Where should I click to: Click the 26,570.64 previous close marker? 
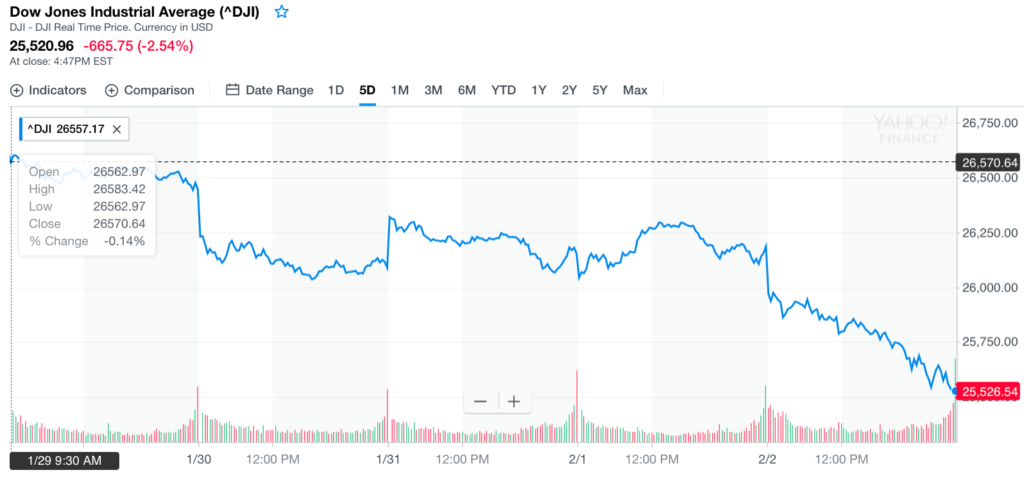pyautogui.click(x=988, y=162)
